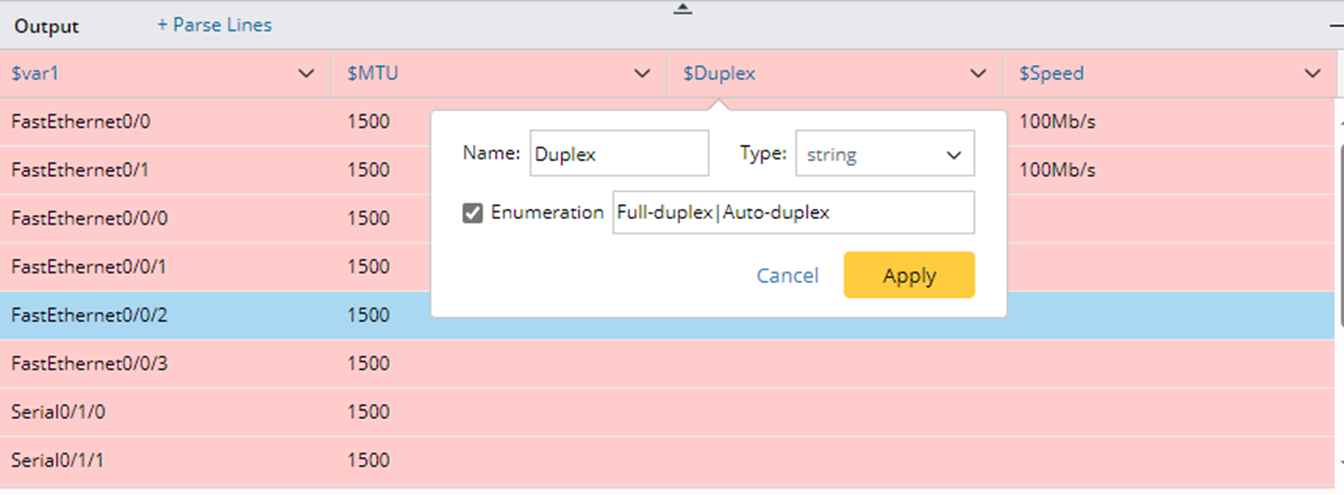Screen dimensions: 1344x495
Task: Focus the Name field containing Duplex
Action: click(x=619, y=154)
